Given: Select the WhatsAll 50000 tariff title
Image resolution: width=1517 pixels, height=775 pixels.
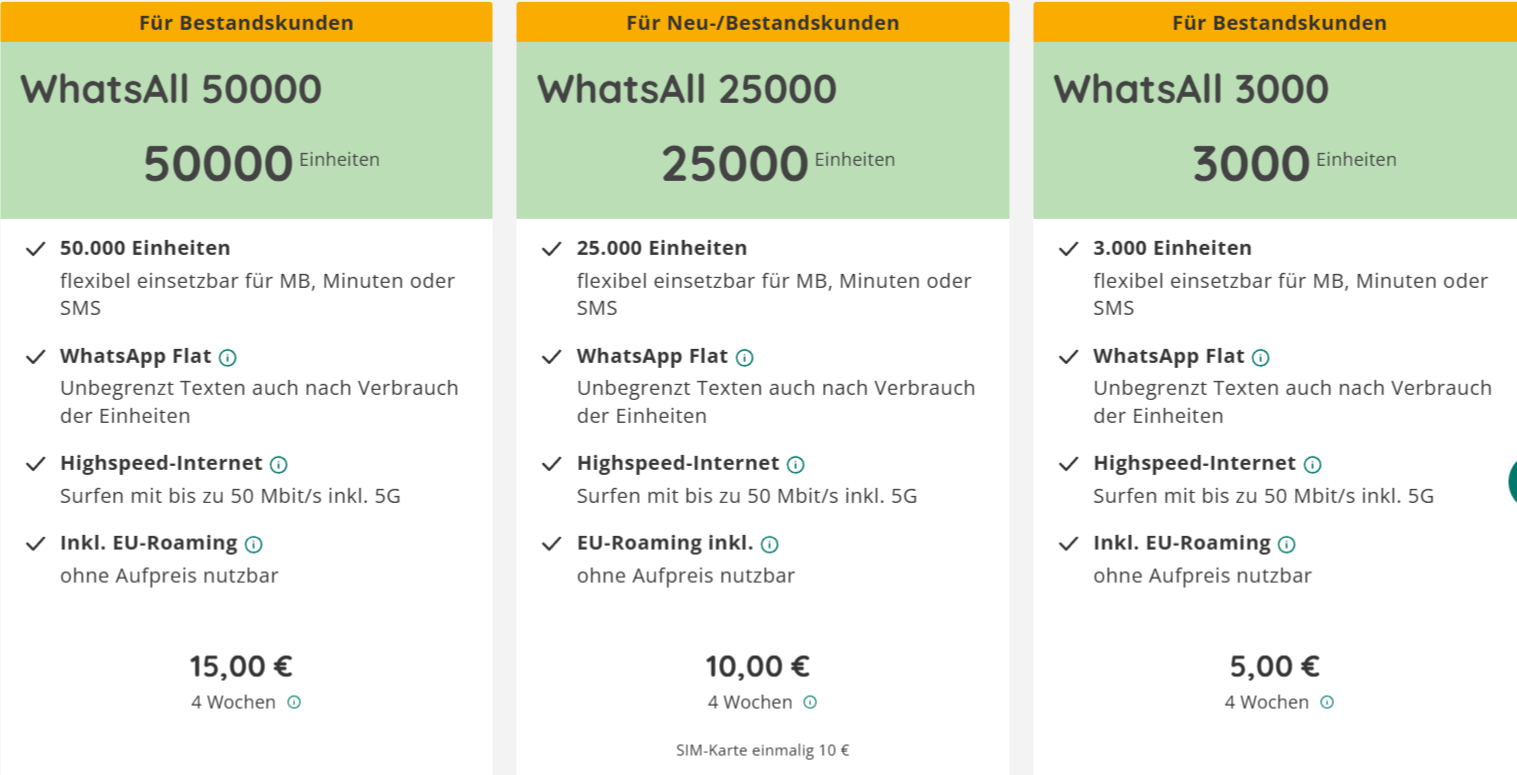Looking at the screenshot, I should (171, 89).
